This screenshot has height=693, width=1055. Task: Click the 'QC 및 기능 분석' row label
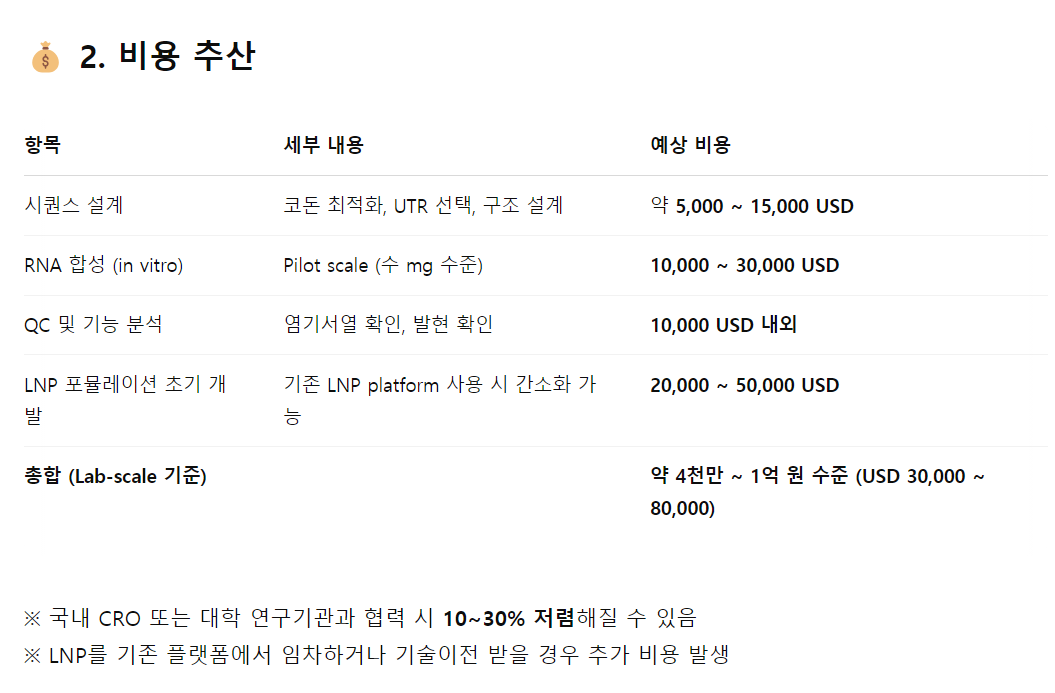click(94, 324)
